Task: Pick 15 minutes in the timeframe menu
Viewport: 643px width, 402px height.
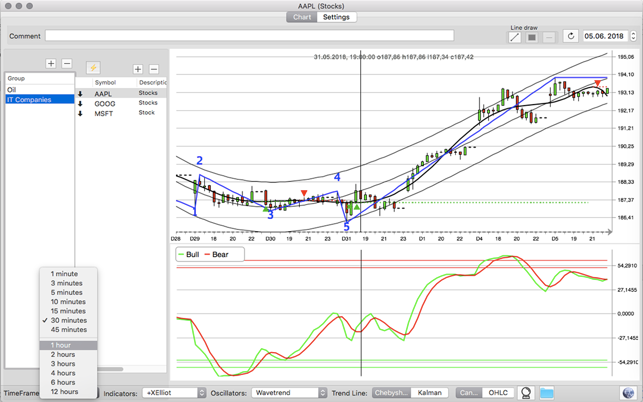Action: click(x=69, y=311)
